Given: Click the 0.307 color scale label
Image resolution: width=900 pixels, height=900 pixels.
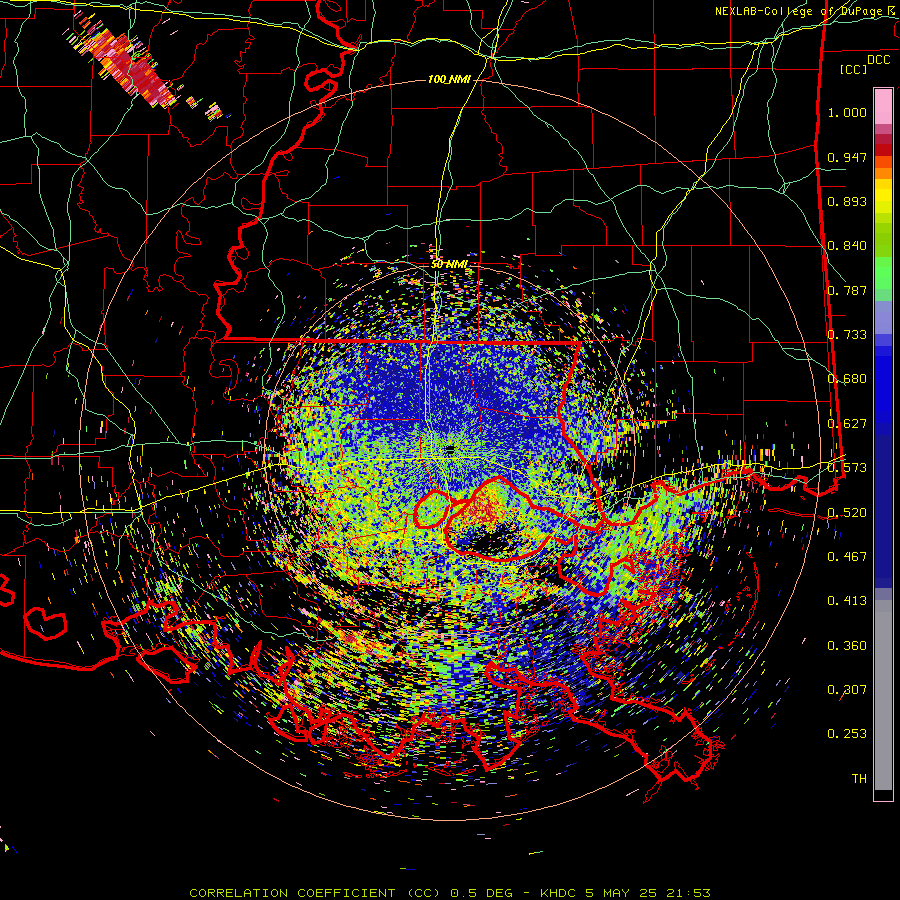Looking at the screenshot, I should point(847,690).
